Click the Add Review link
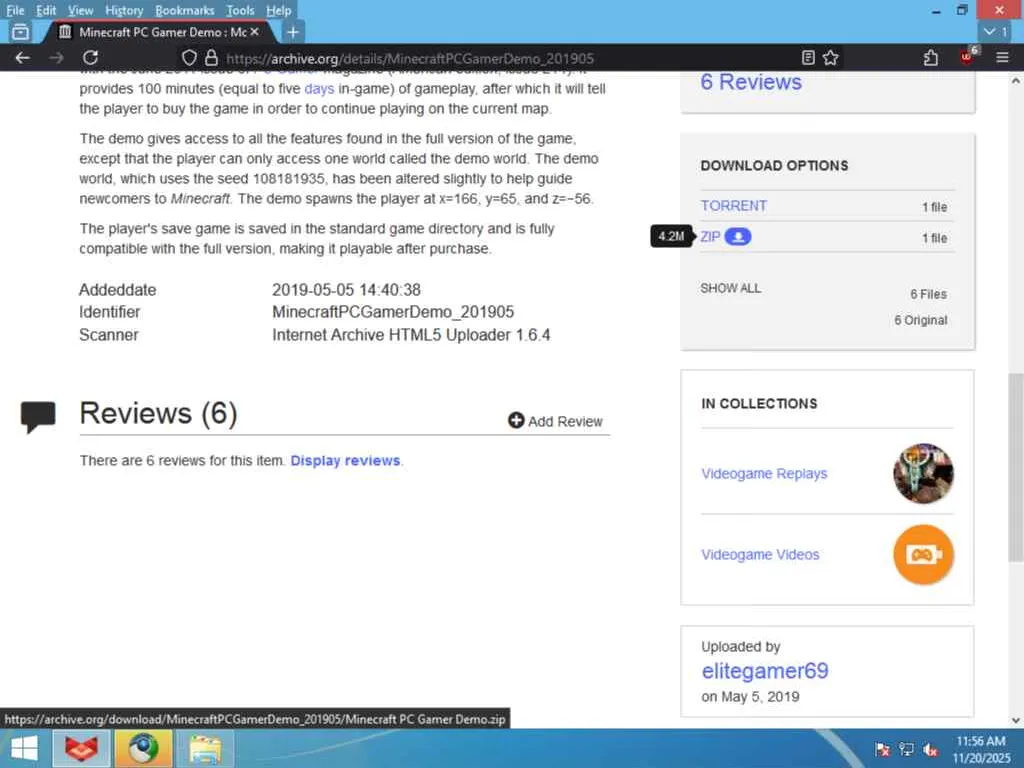Viewport: 1024px width, 768px height. [565, 421]
